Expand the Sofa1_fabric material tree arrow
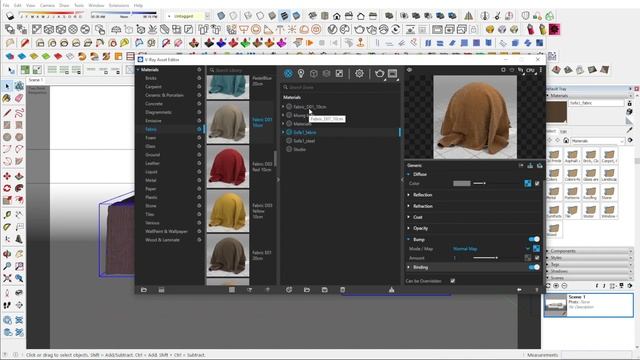The height and width of the screenshot is (360, 640). (x=283, y=132)
